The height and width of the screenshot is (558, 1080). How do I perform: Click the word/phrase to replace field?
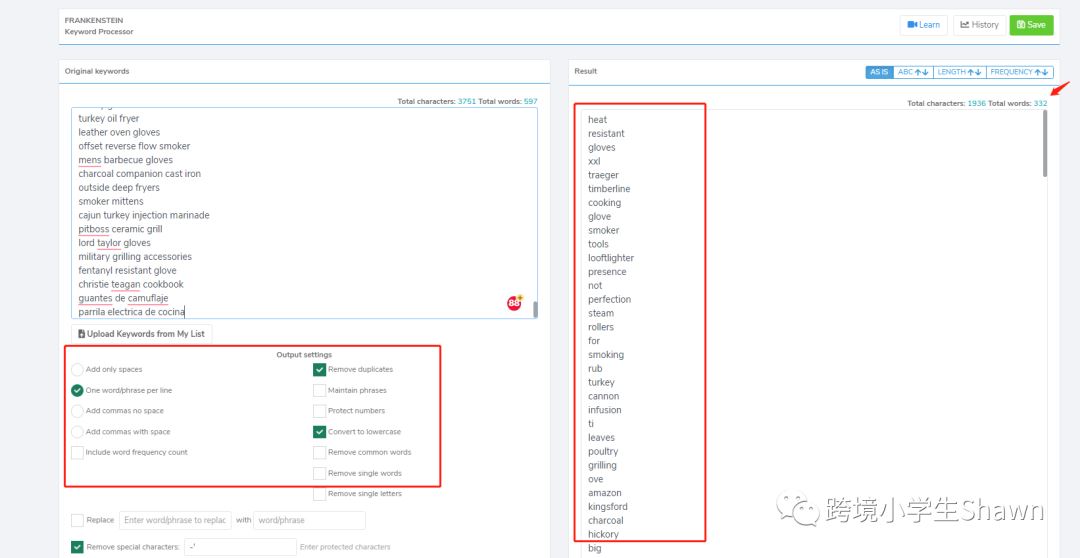pos(175,520)
